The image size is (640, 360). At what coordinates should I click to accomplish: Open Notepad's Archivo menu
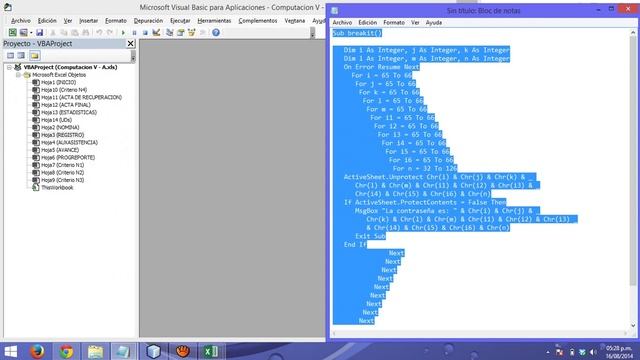342,22
